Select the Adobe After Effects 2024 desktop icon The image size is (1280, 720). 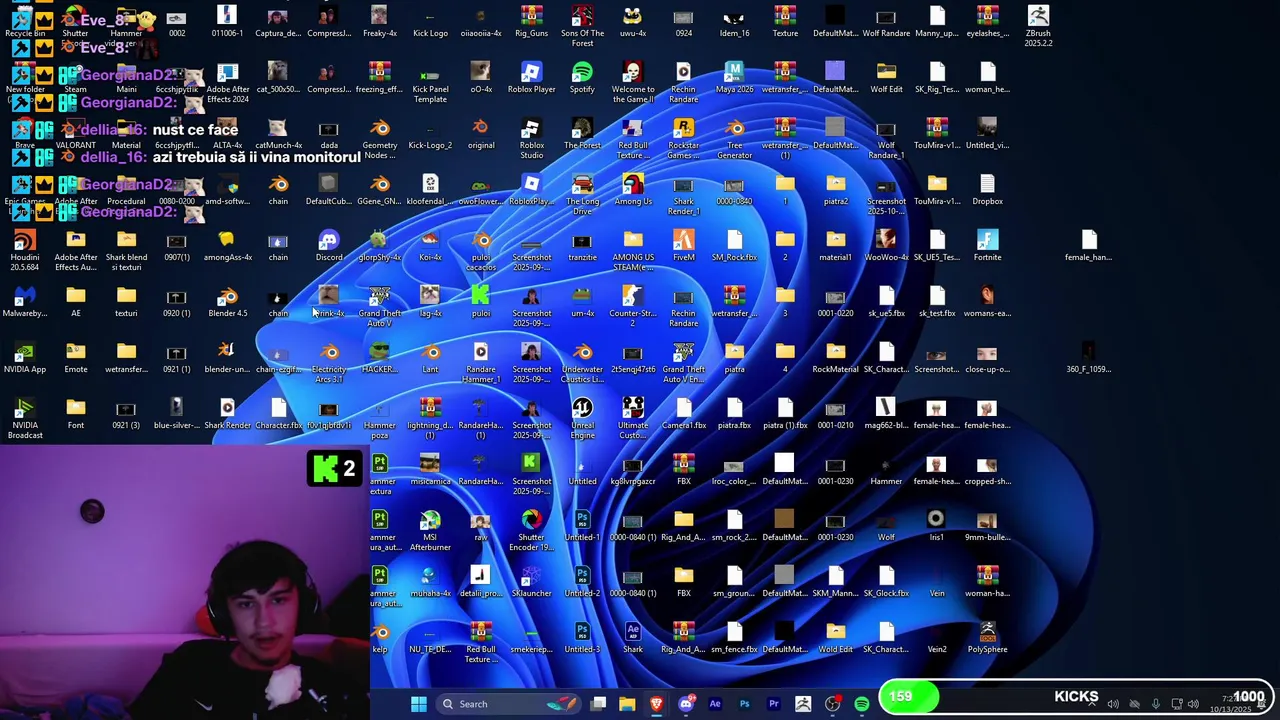click(227, 83)
